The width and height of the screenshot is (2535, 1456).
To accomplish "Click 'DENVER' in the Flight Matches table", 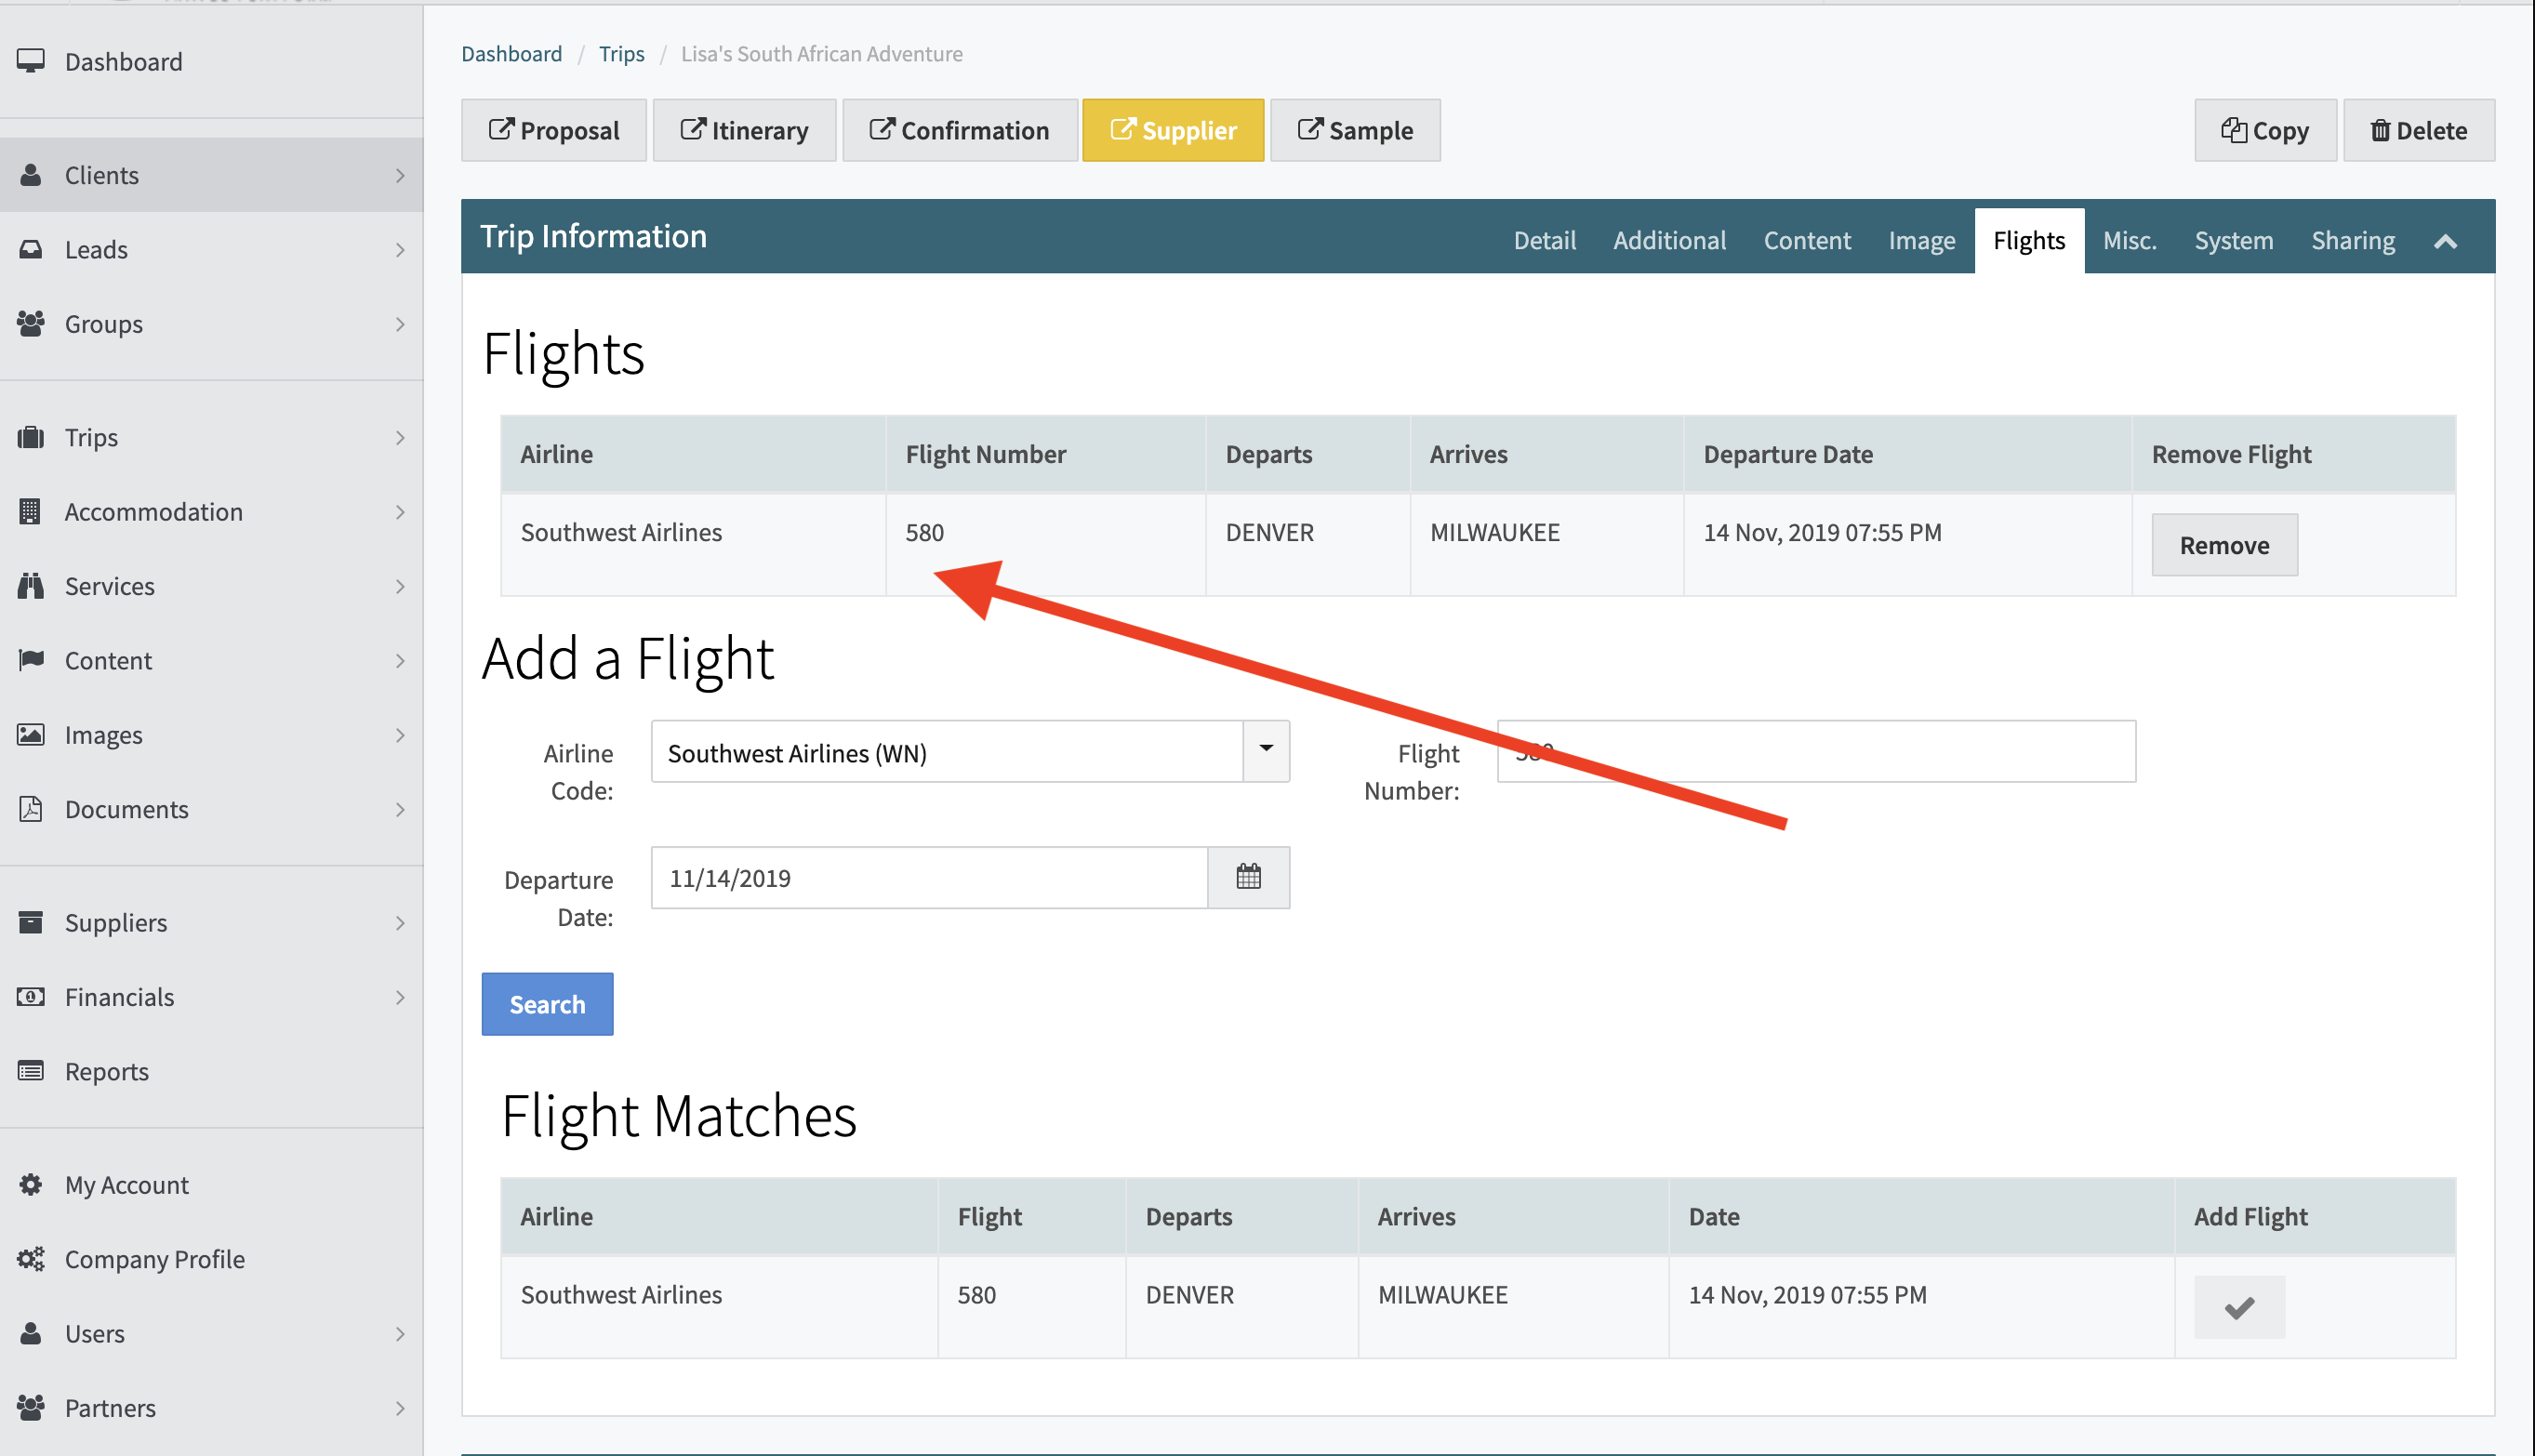I will tap(1189, 1294).
